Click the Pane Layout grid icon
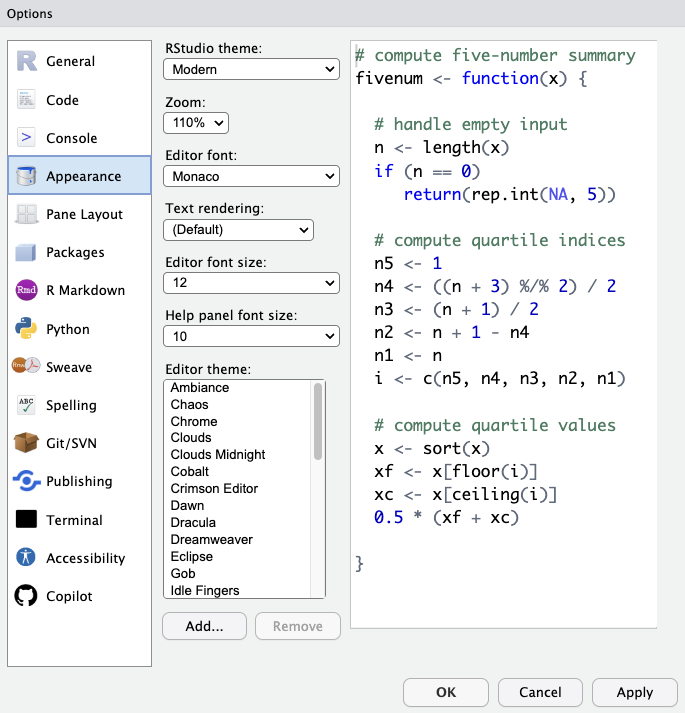Screen dimensions: 685x713 pyautogui.click(x=26, y=214)
